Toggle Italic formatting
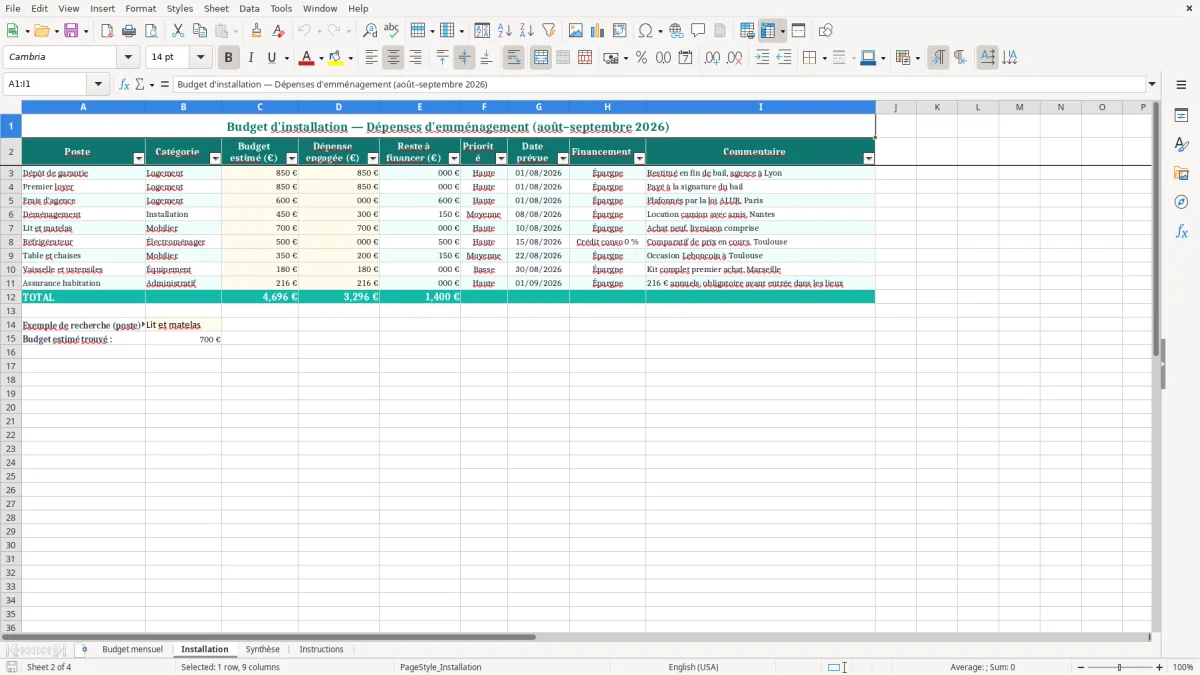Screen dimensions: 1200x675 pos(250,58)
